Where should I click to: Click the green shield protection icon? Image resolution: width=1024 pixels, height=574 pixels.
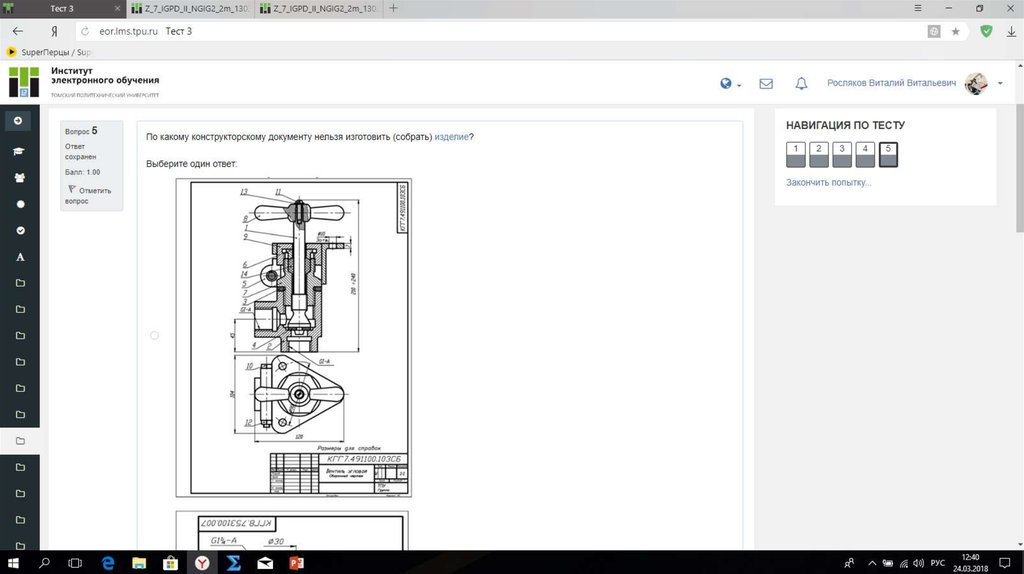pyautogui.click(x=986, y=31)
